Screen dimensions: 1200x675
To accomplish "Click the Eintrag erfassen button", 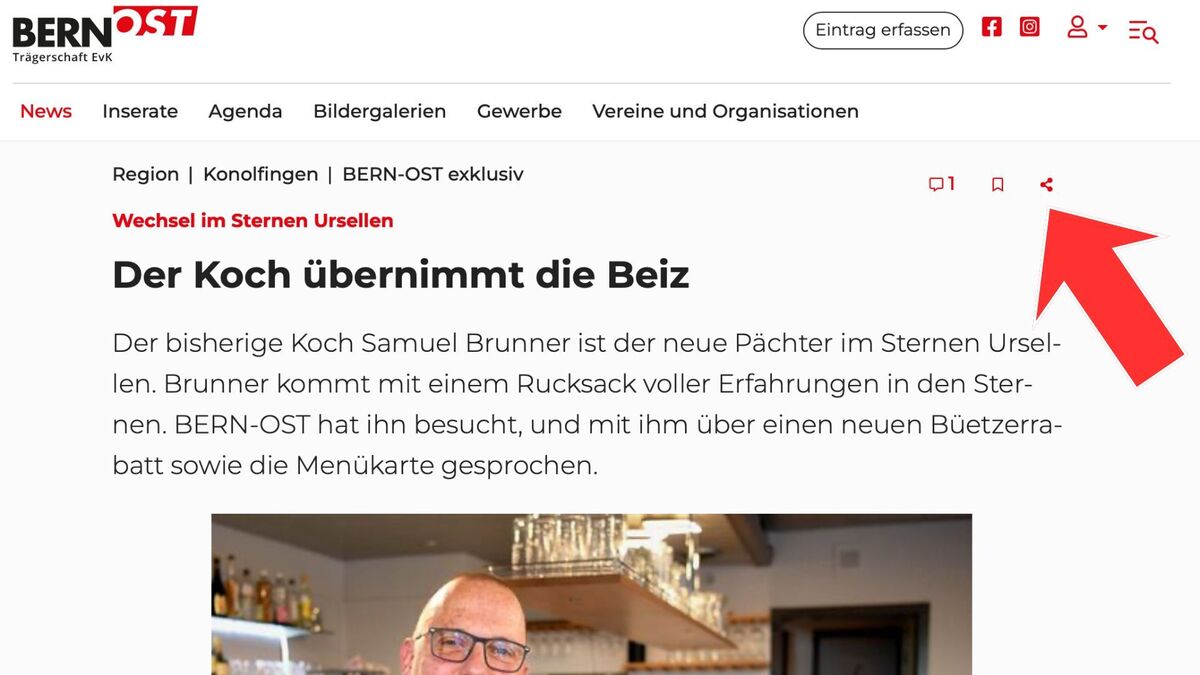I will pyautogui.click(x=883, y=30).
